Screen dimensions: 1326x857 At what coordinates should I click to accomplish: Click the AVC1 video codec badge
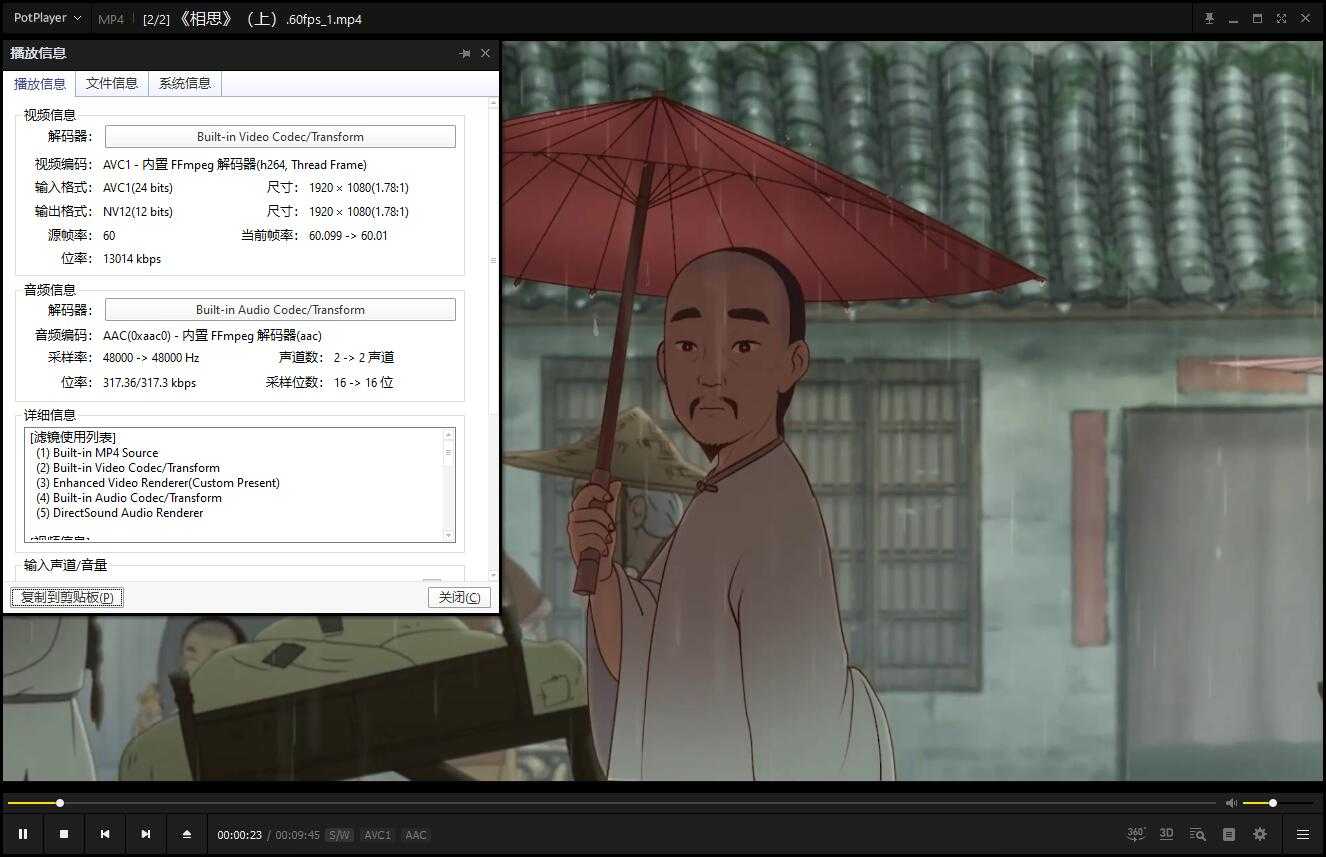[378, 835]
